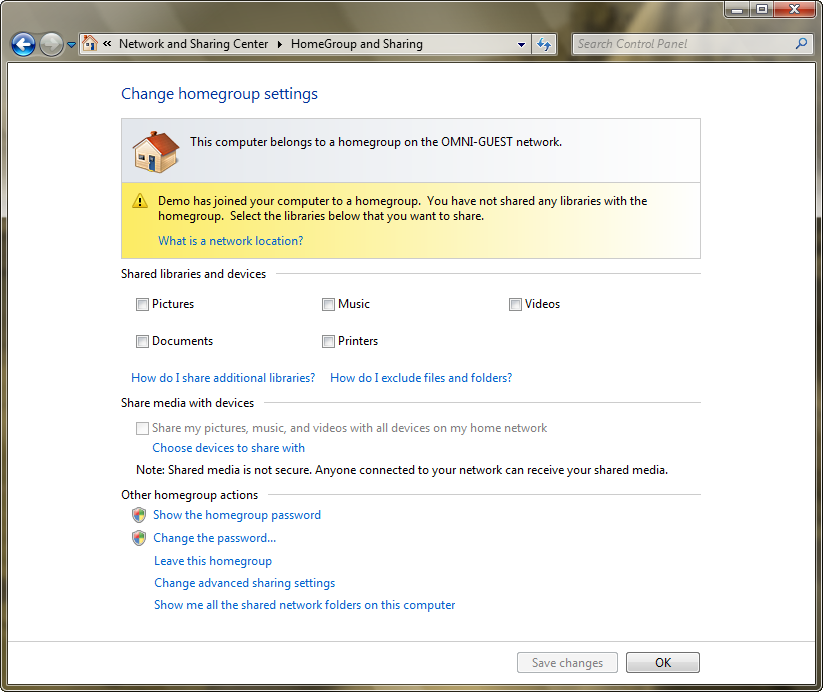Screen dimensions: 823x692
Task: Click shield icon beside Show the homegroup password
Action: (139, 515)
